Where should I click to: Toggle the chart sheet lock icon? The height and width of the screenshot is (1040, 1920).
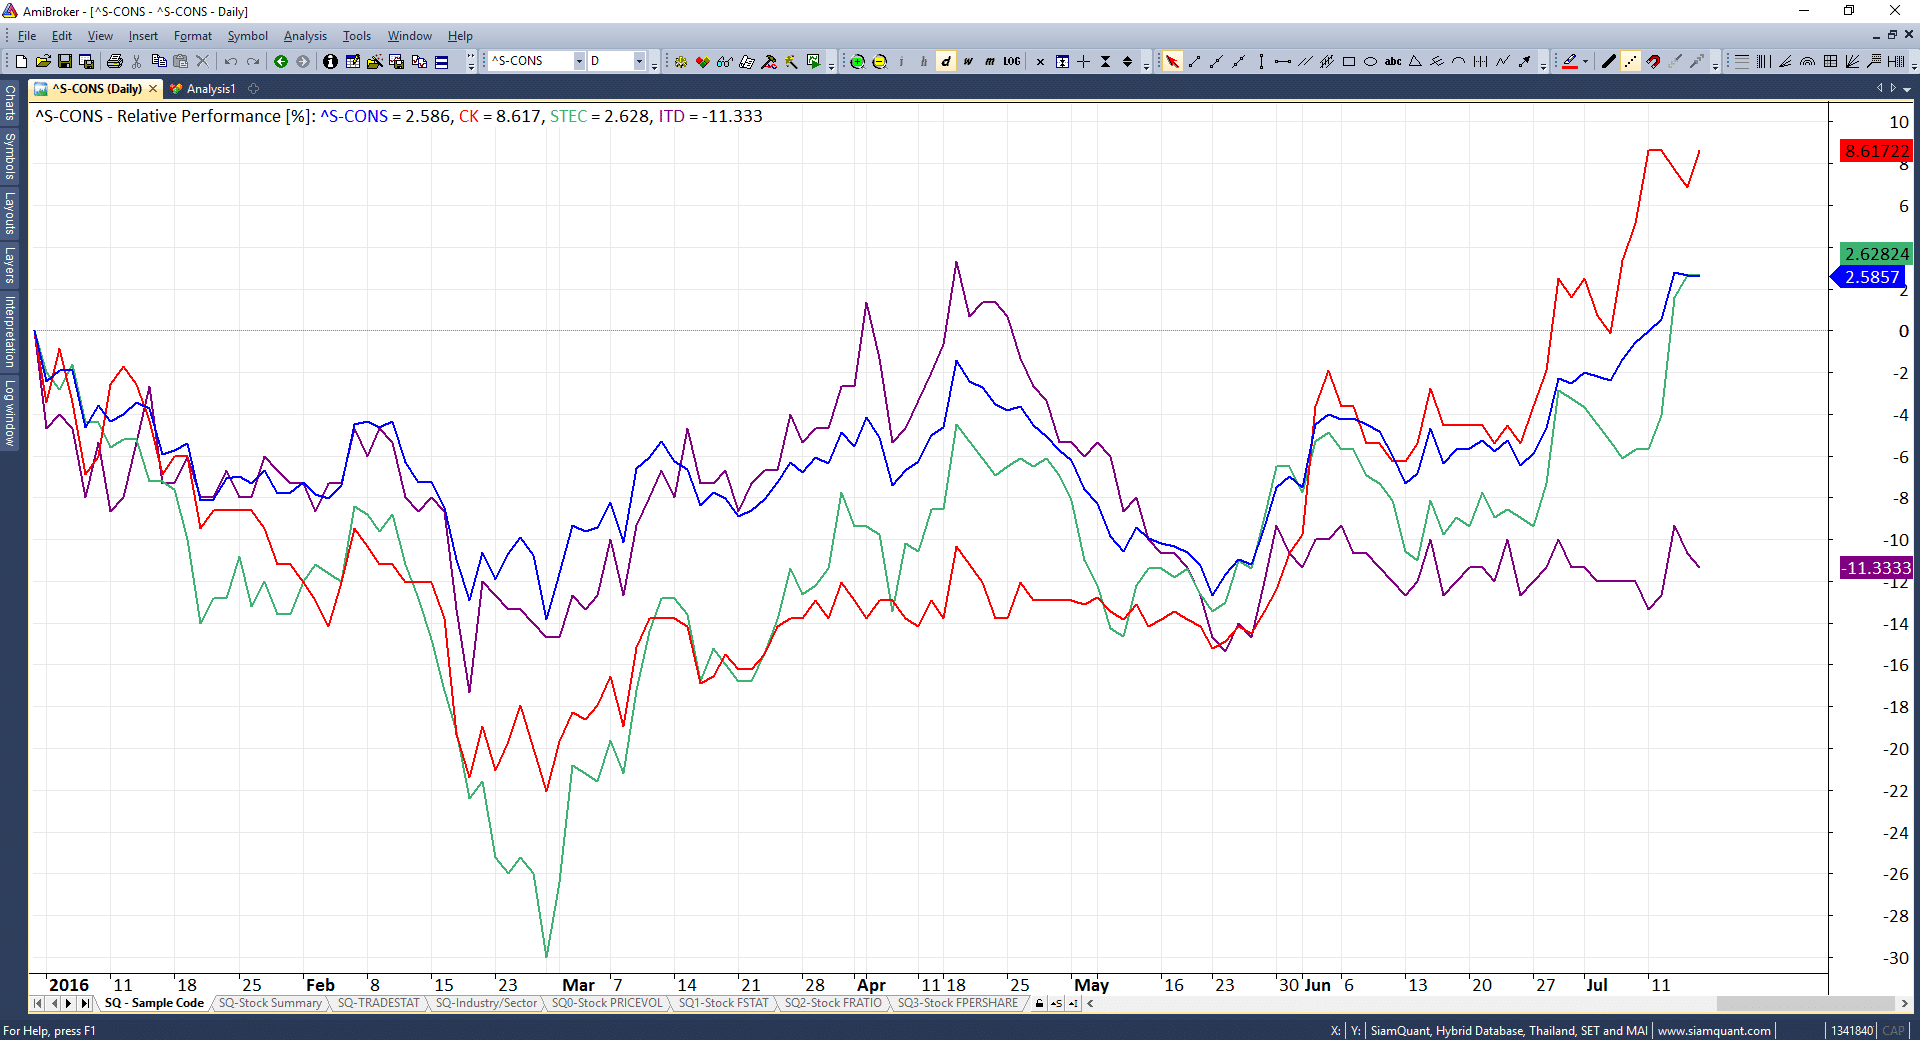point(1040,1003)
